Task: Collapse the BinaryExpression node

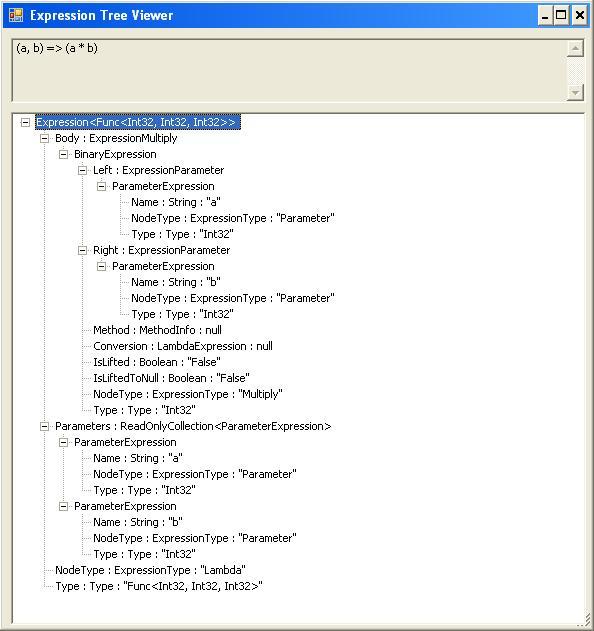Action: pyautogui.click(x=63, y=155)
